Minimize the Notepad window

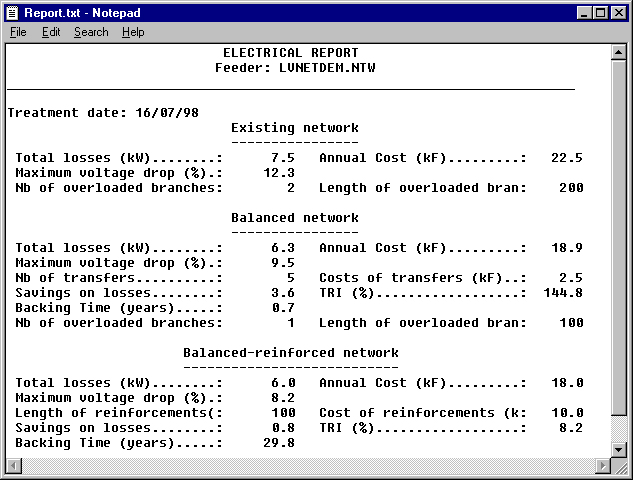(x=585, y=12)
